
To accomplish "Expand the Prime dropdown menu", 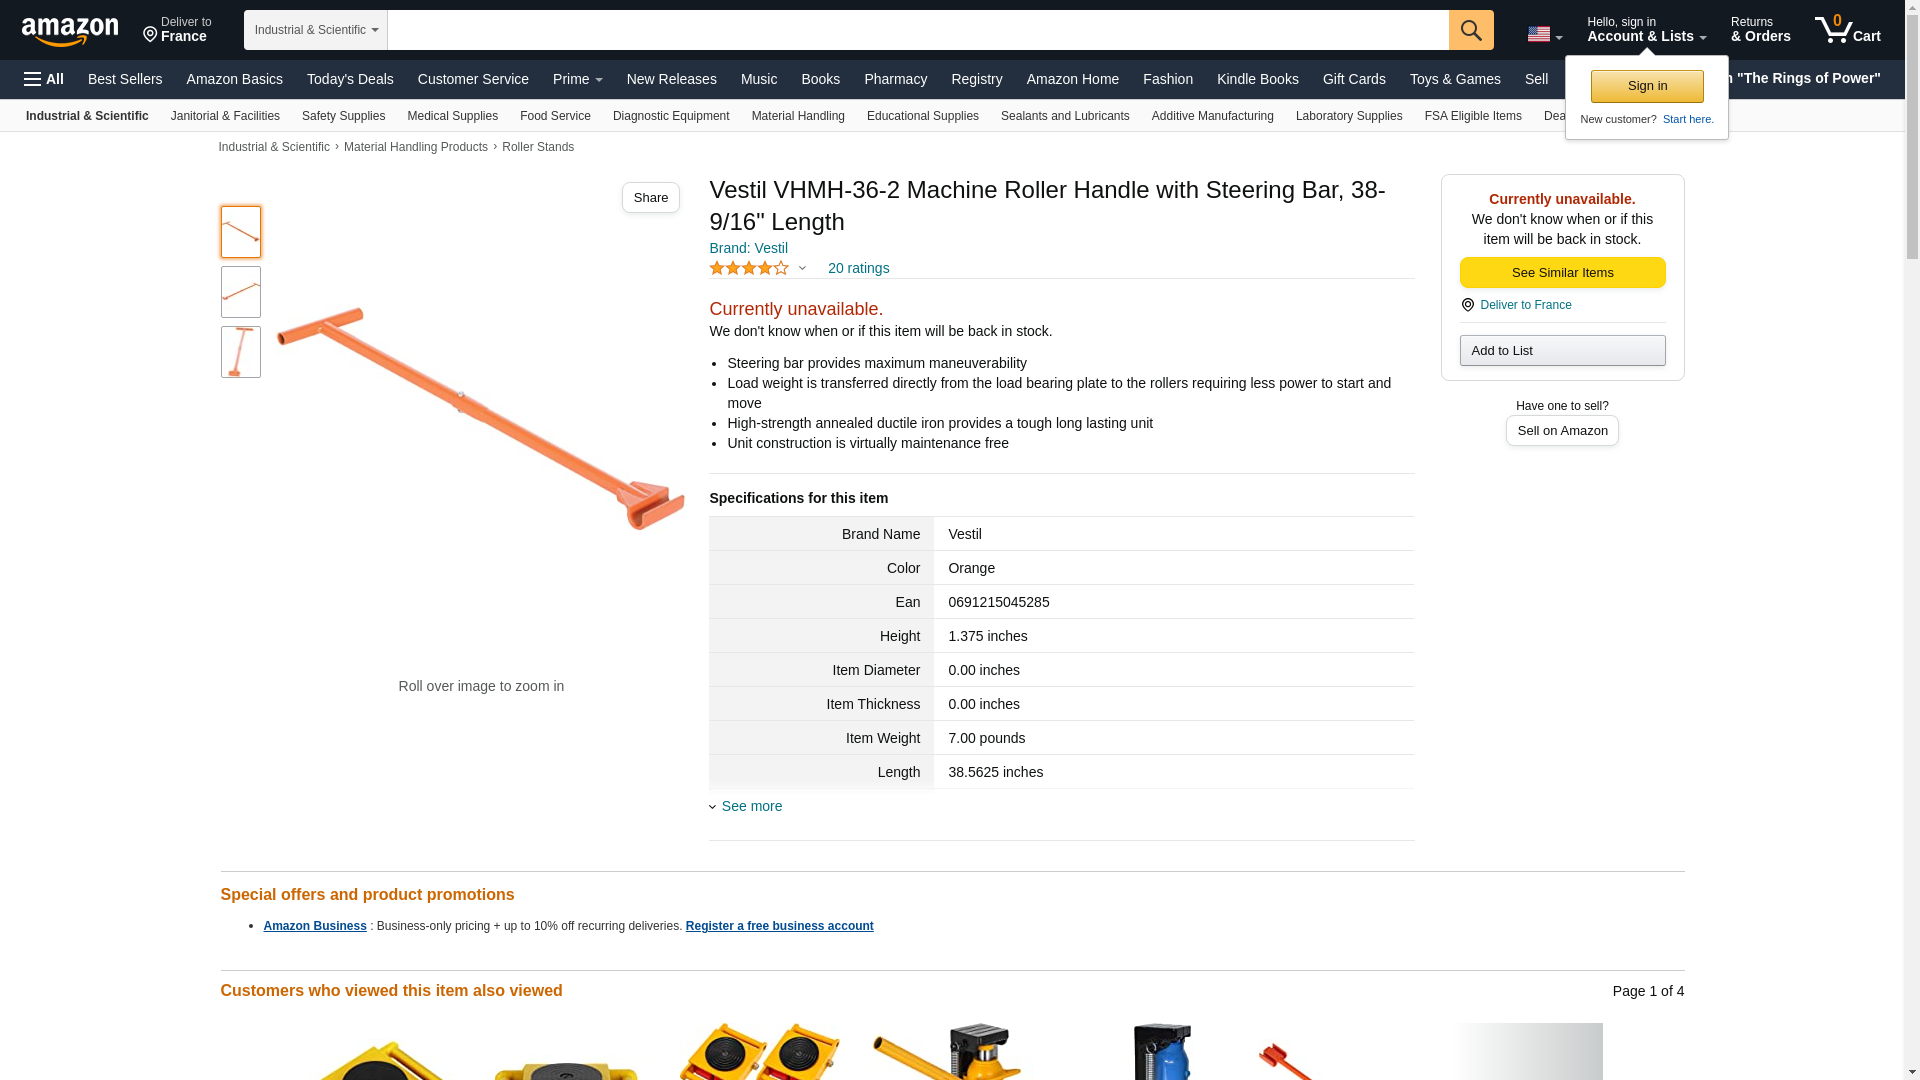I will pyautogui.click(x=578, y=79).
